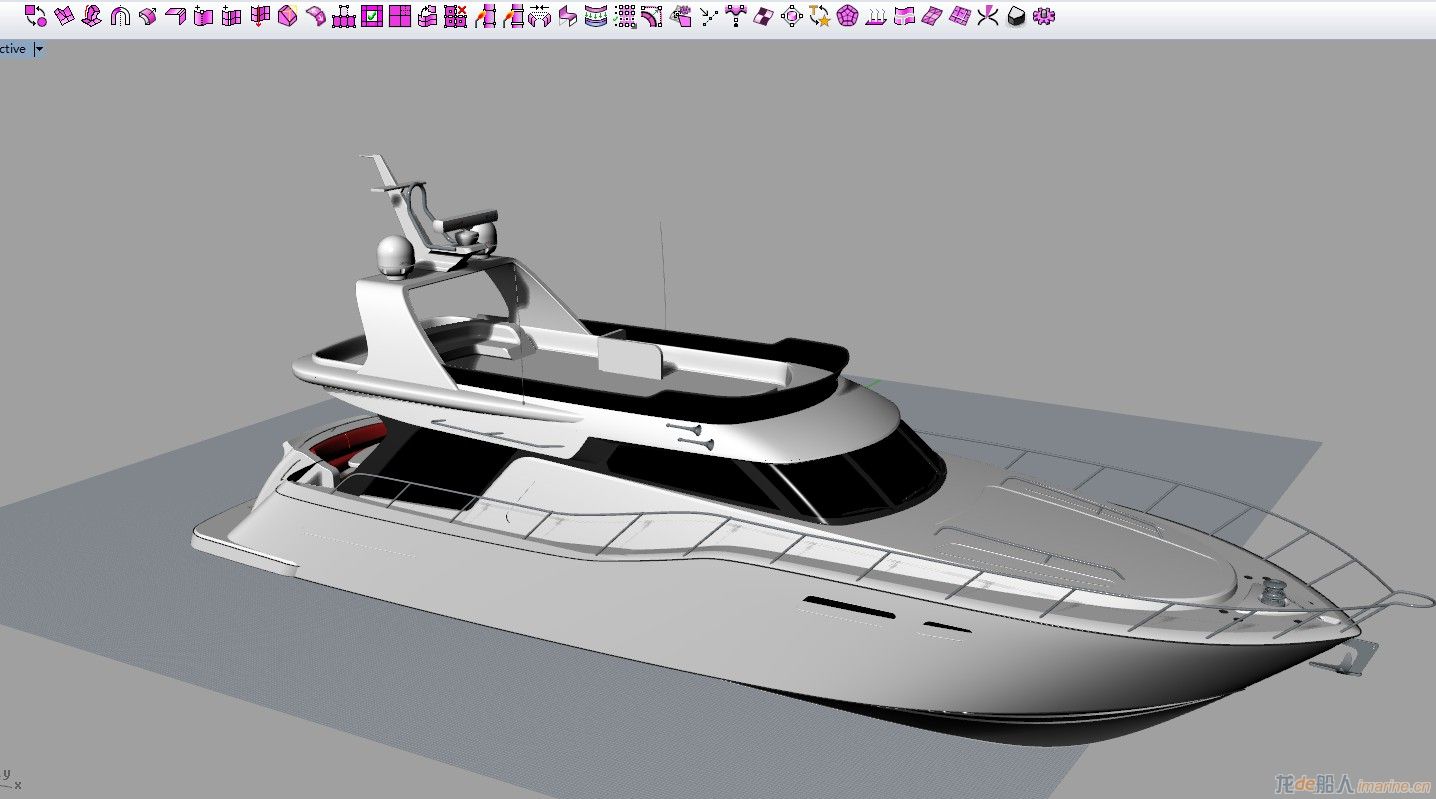Click the surface with control point handles icon
1436x799 pixels.
pyautogui.click(x=344, y=16)
